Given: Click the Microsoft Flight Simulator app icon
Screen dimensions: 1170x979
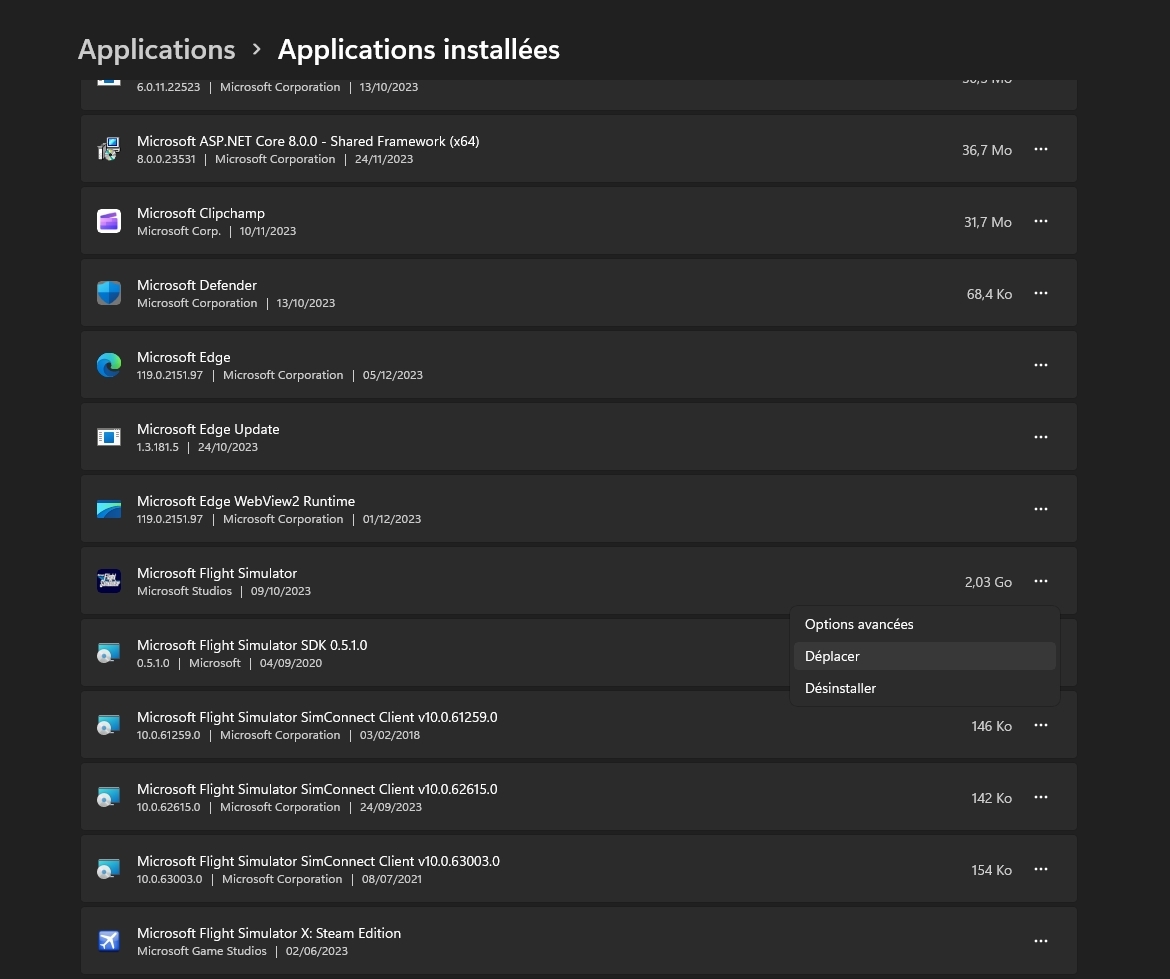Looking at the screenshot, I should tap(109, 581).
